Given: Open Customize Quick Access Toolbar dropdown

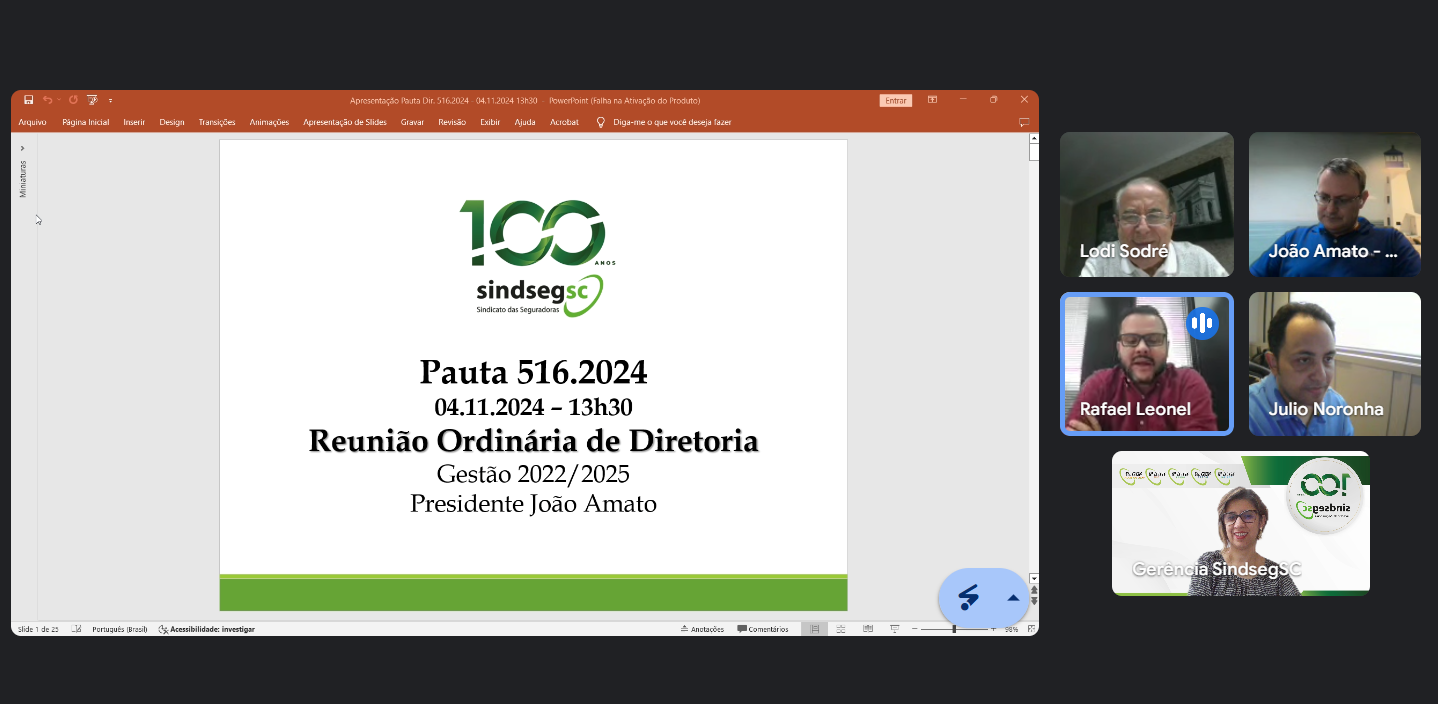Looking at the screenshot, I should tap(110, 100).
